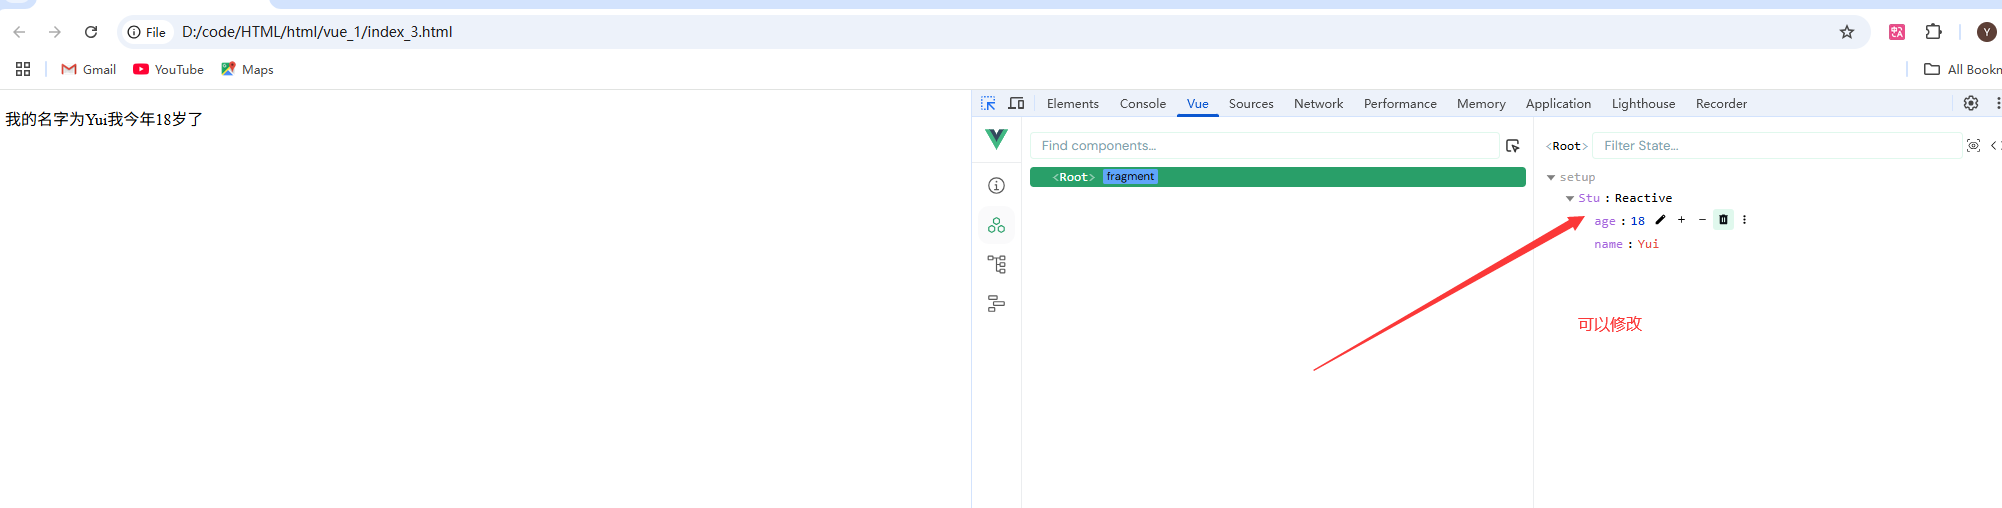Open the Extensions puzzle icon
This screenshot has height=508, width=2002.
[x=1934, y=32]
